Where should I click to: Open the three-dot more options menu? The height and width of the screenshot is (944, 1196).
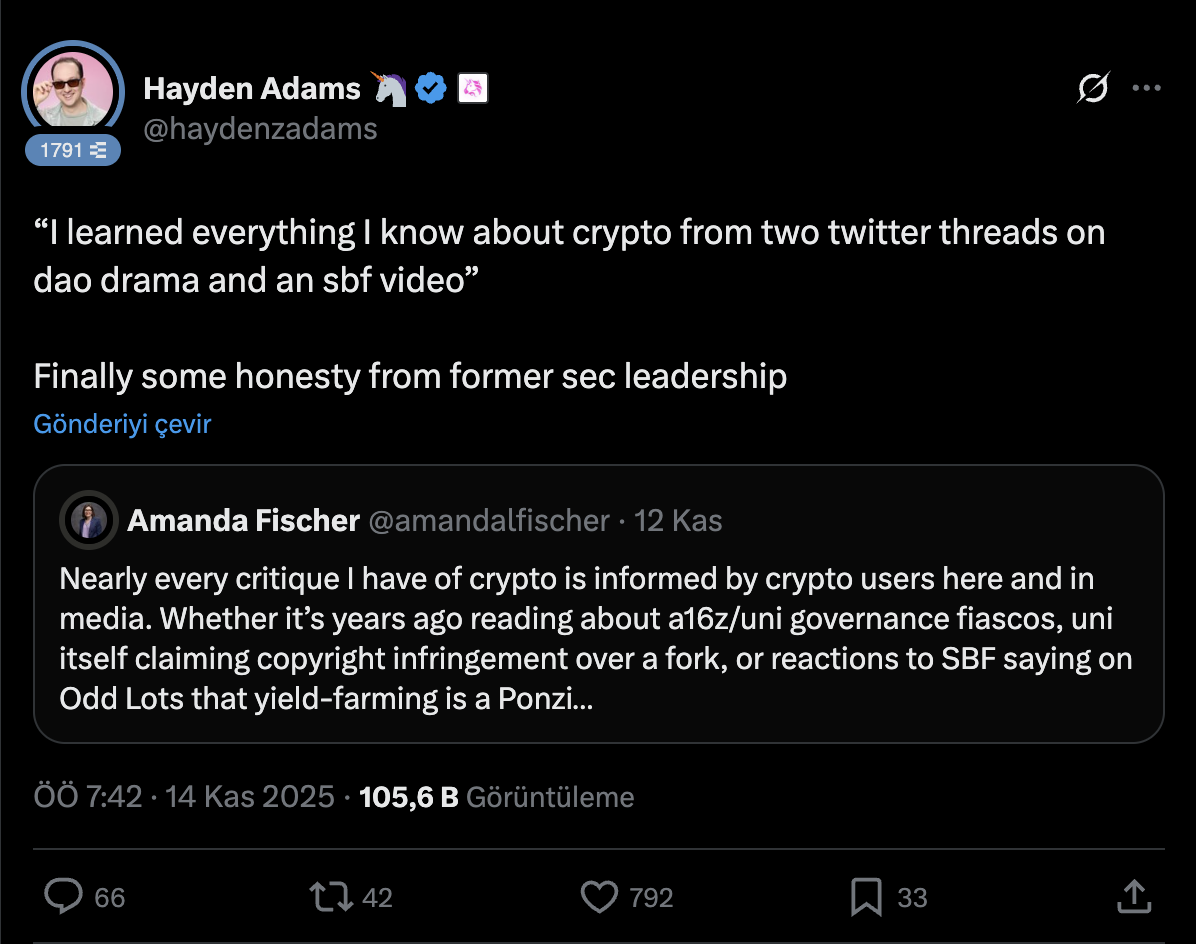click(x=1146, y=89)
